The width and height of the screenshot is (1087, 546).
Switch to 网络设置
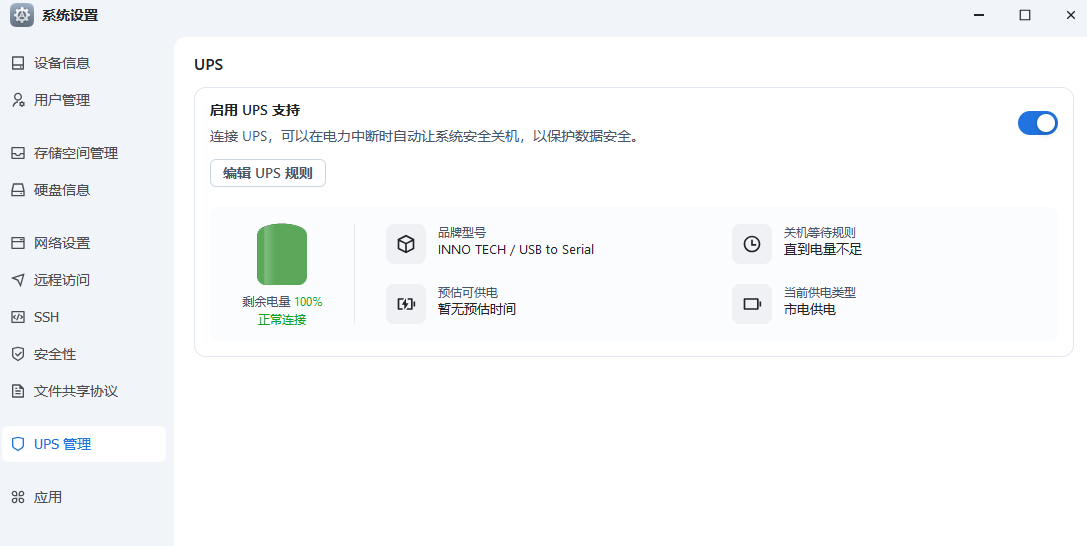coord(84,243)
